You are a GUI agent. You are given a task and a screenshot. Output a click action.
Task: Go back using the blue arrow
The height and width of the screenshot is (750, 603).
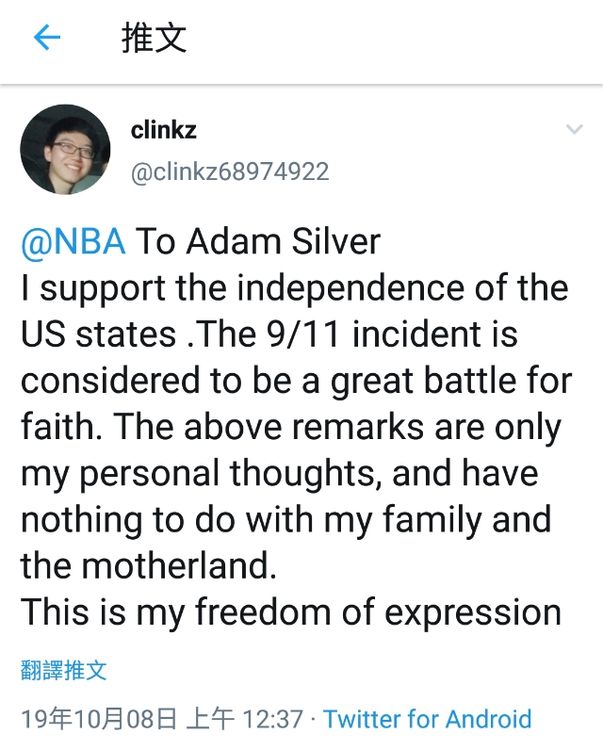coord(47,38)
